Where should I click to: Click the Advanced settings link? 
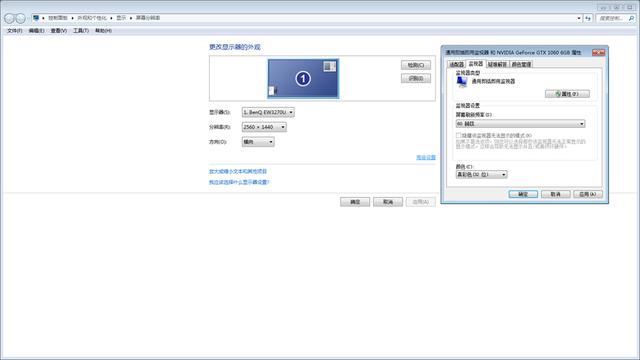point(426,158)
